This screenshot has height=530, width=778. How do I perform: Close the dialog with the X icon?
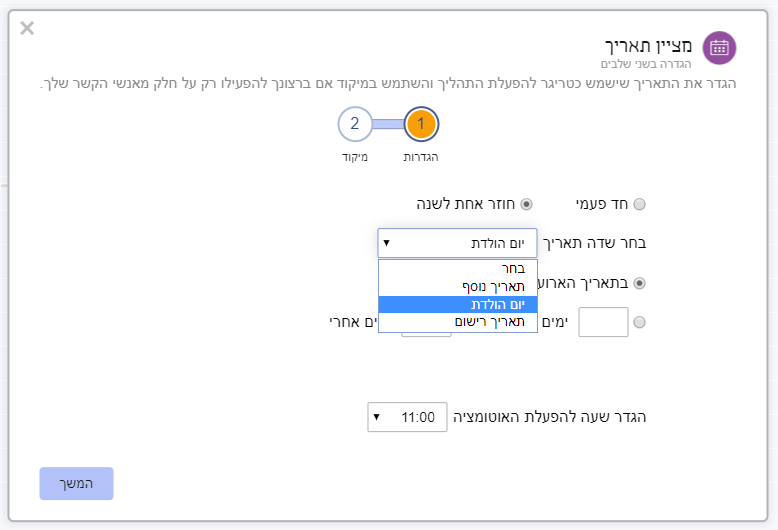point(27,28)
